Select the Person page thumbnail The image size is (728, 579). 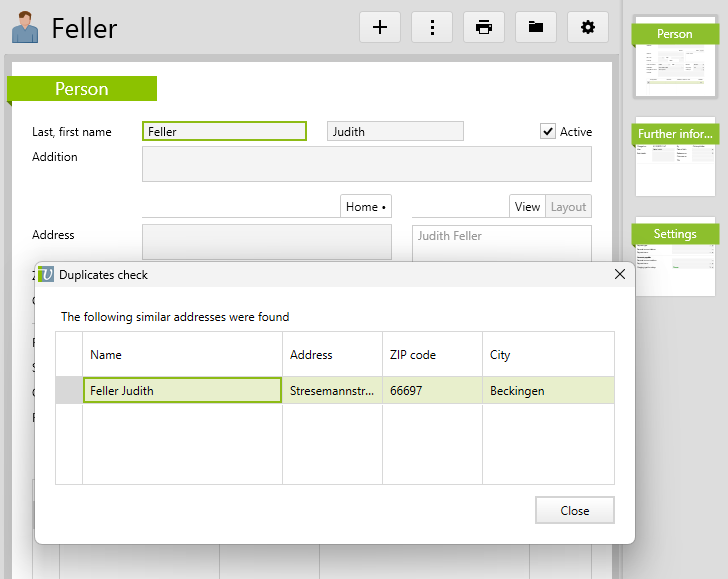675,62
